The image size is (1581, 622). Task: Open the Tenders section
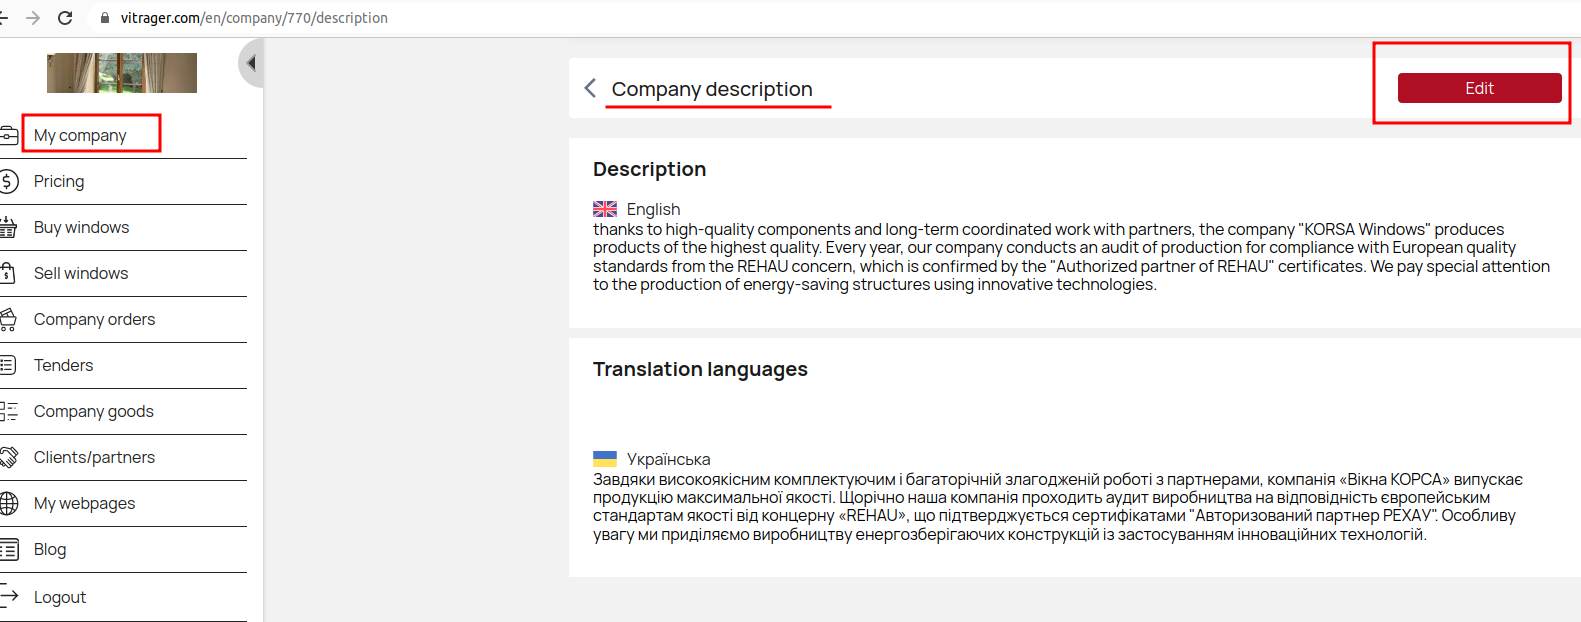pyautogui.click(x=63, y=365)
